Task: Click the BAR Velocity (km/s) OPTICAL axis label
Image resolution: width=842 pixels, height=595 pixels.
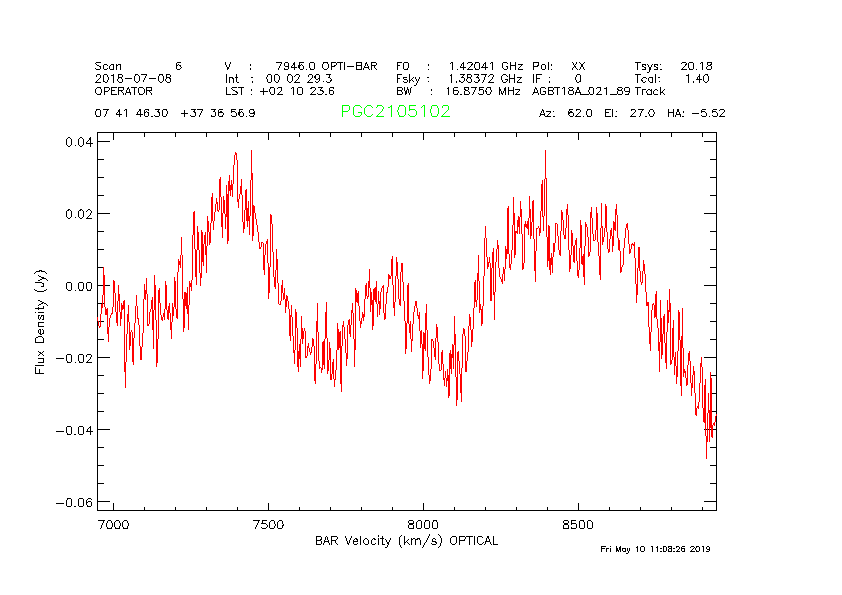Action: pyautogui.click(x=406, y=541)
